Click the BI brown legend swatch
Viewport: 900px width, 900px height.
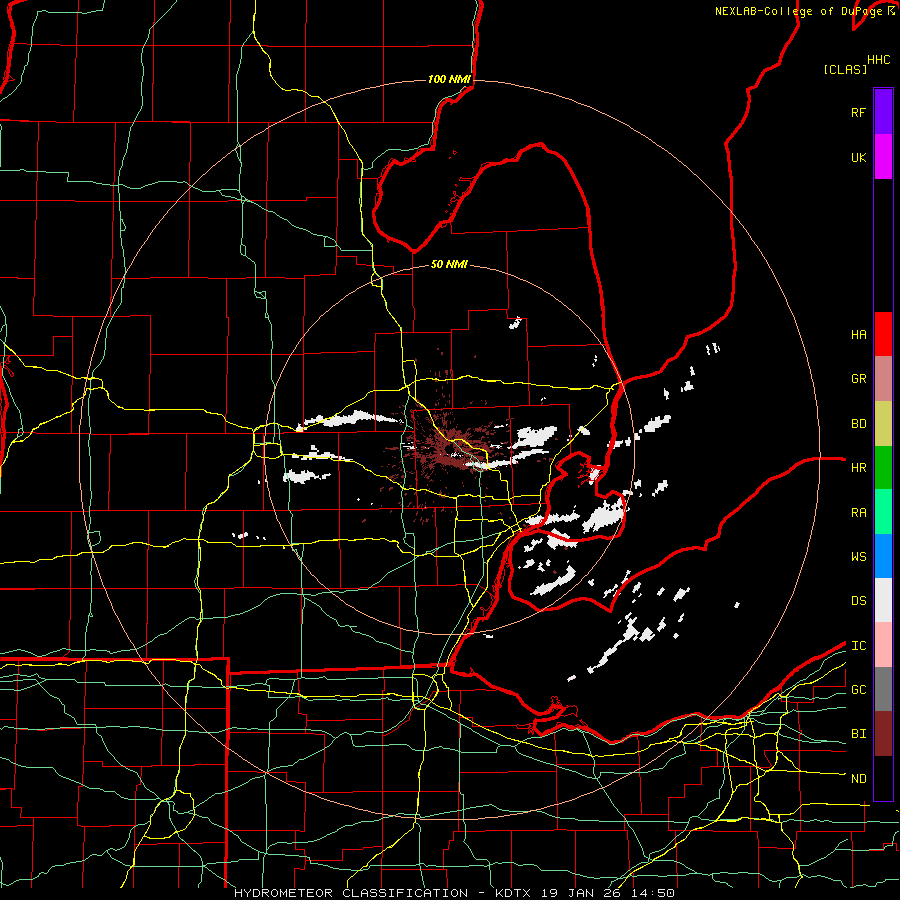pos(883,734)
